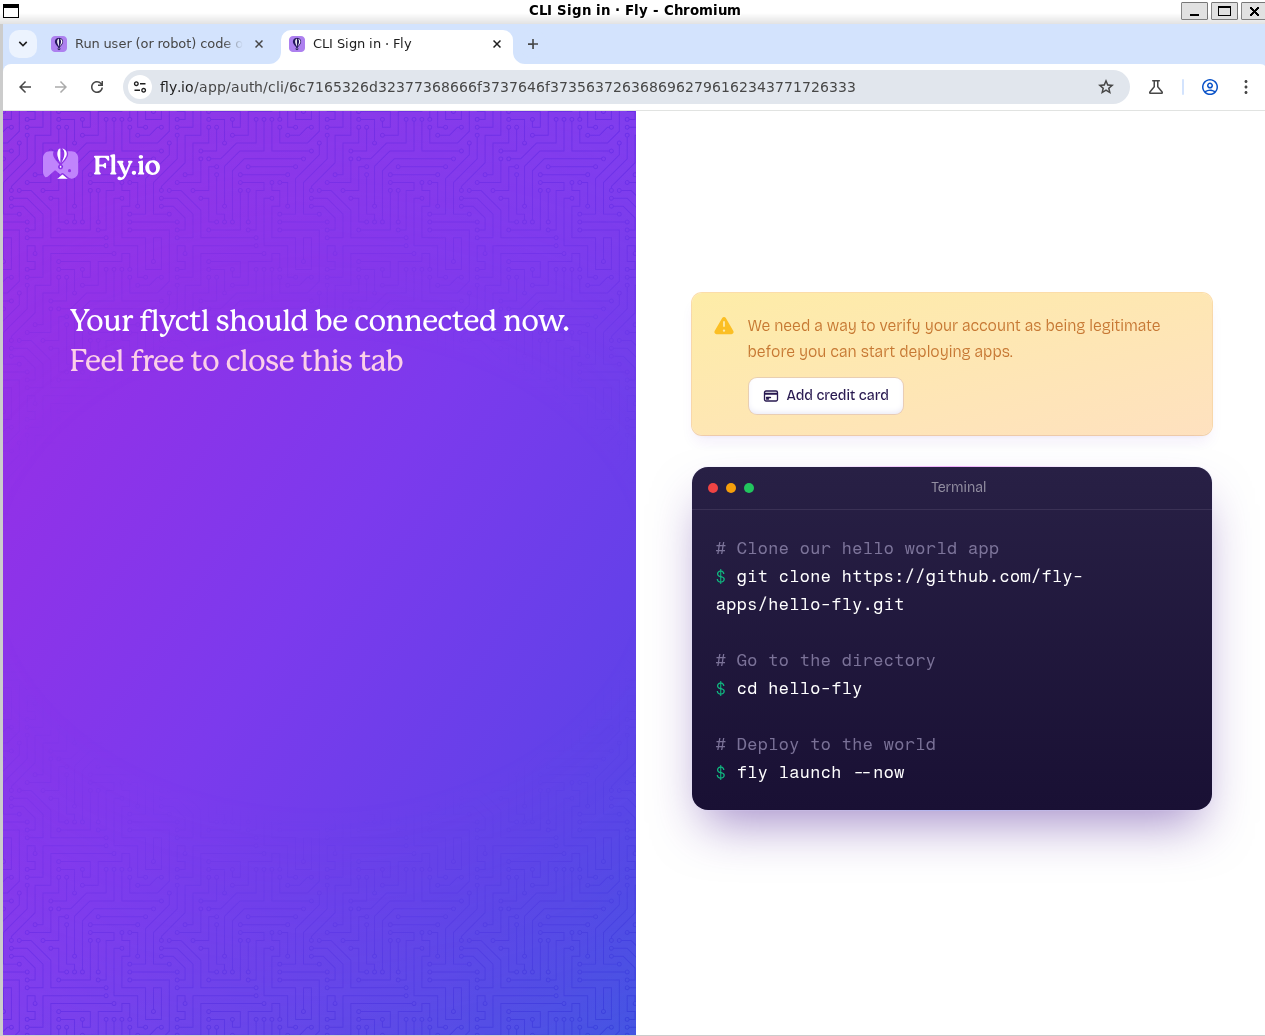Click the orange dot in Terminal header
This screenshot has width=1265, height=1036.
pos(731,488)
